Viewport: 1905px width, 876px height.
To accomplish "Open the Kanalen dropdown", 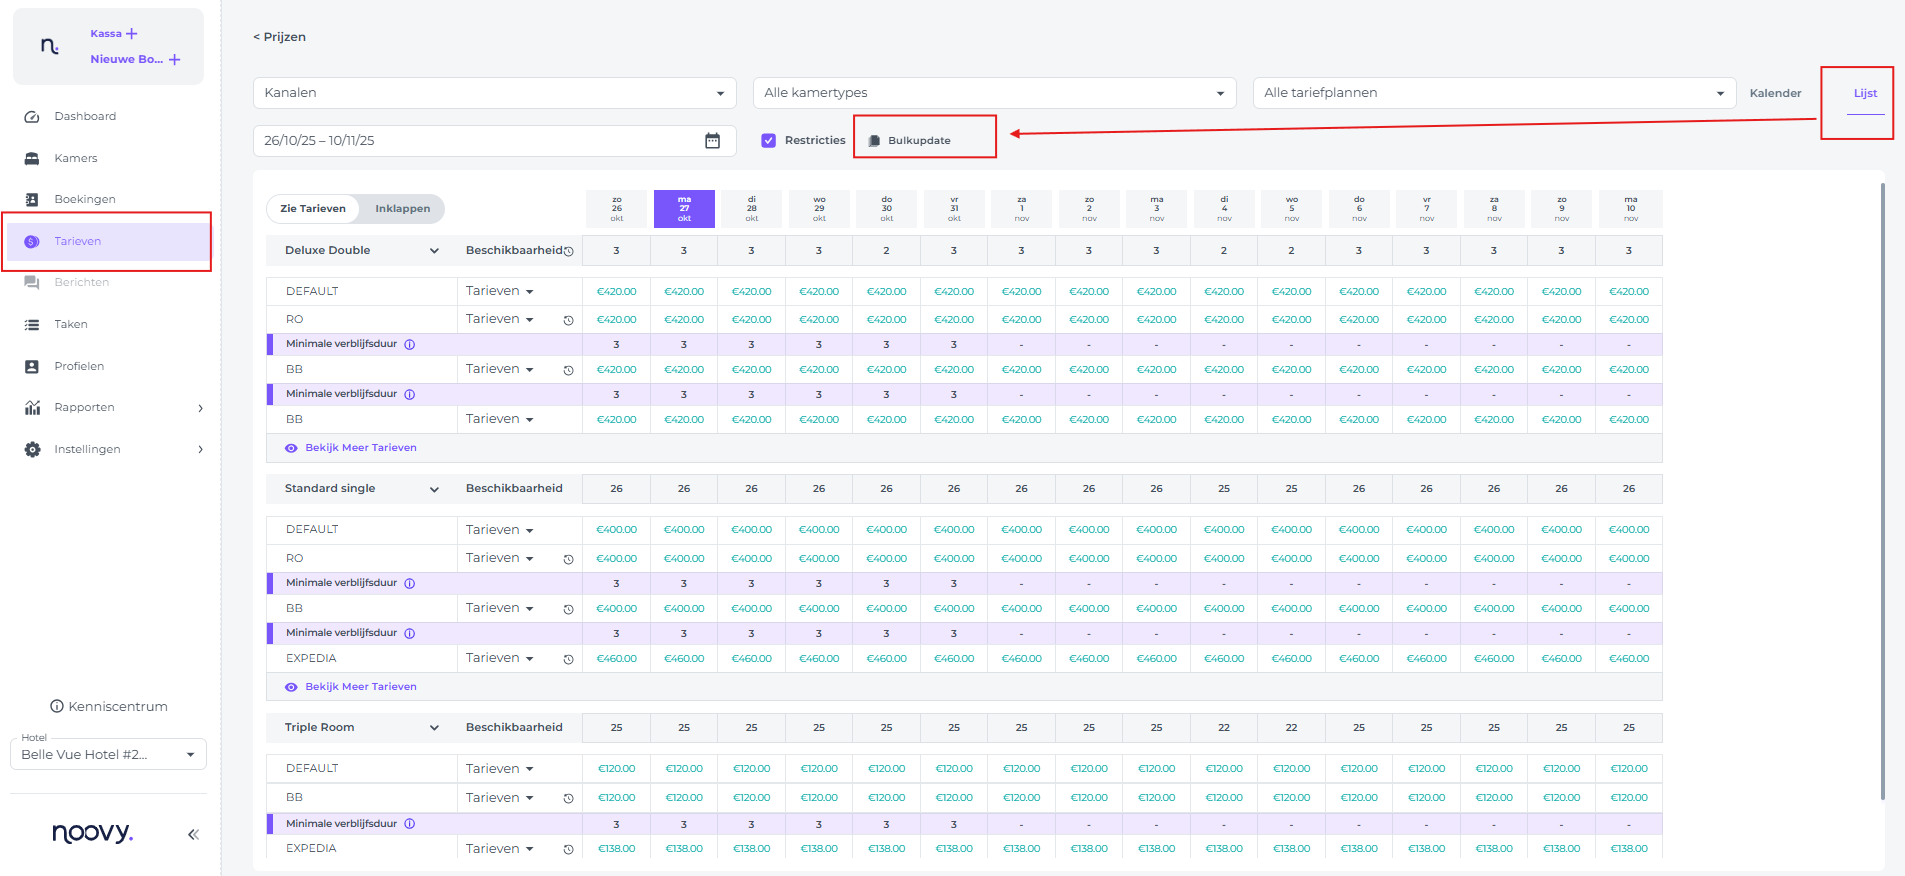I will pos(494,93).
